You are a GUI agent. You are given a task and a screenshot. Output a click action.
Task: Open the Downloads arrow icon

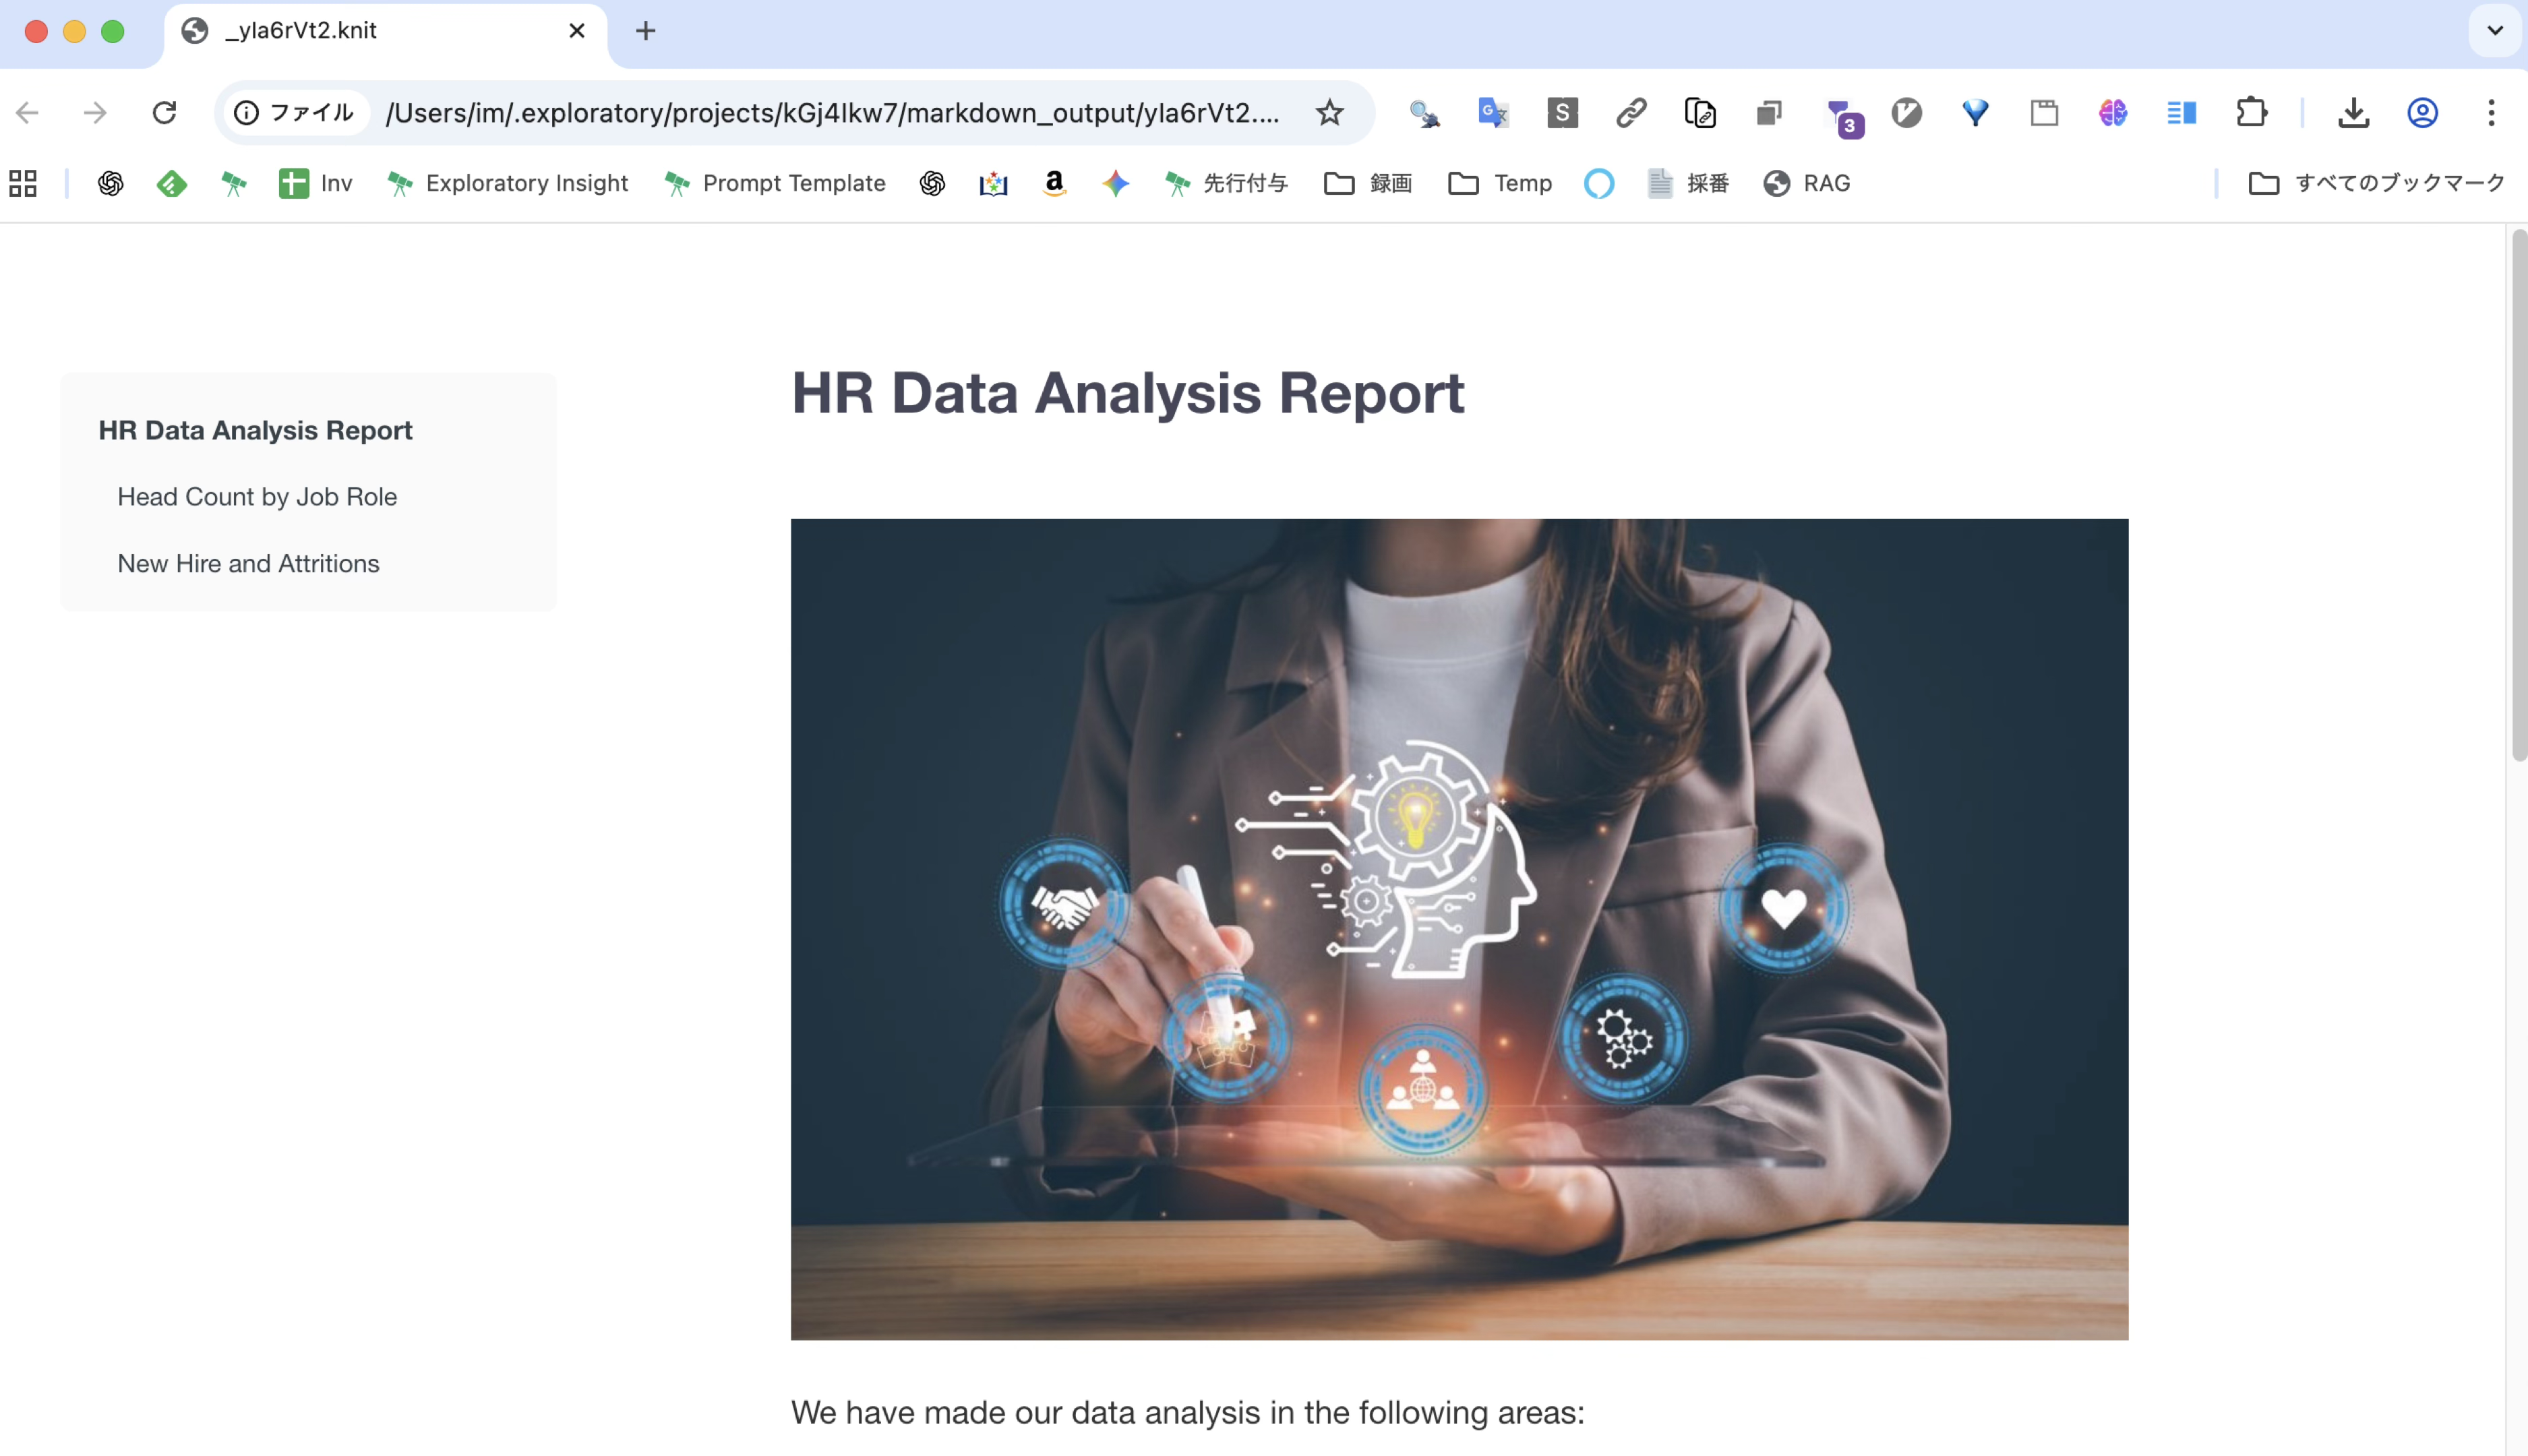2353,112
